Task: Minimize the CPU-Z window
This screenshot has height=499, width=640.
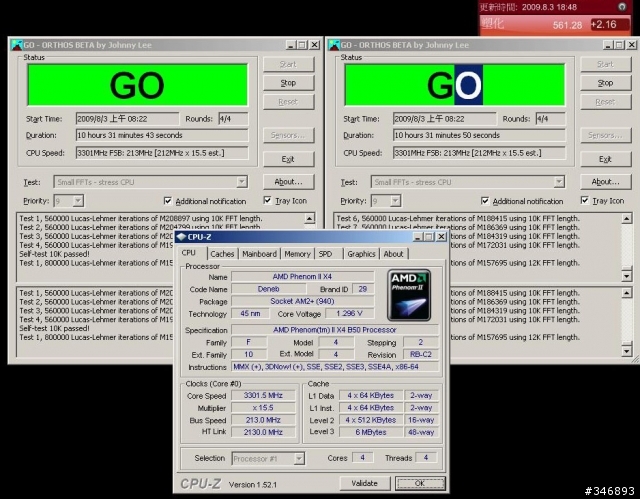Action: point(418,237)
